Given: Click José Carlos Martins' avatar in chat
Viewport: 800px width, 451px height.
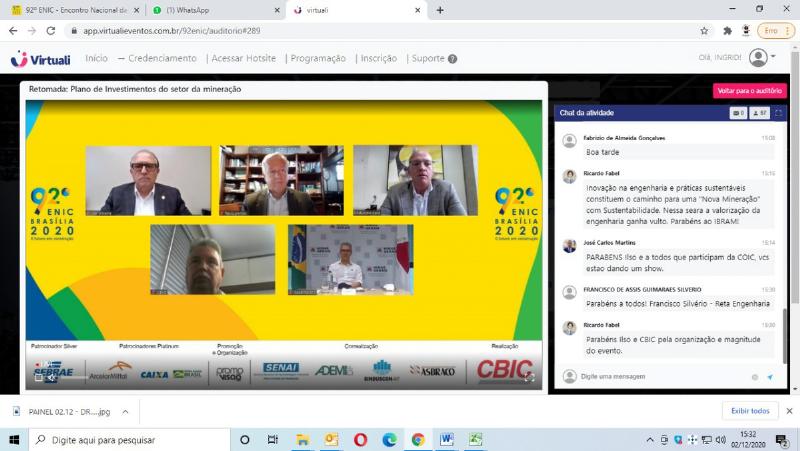Looking at the screenshot, I should click(x=569, y=246).
